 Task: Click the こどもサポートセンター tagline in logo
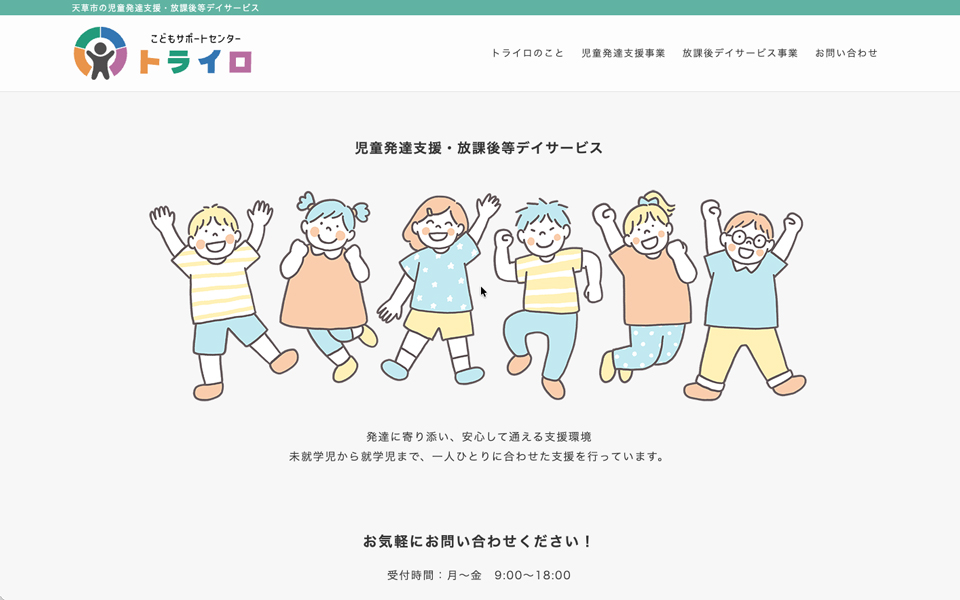[195, 39]
